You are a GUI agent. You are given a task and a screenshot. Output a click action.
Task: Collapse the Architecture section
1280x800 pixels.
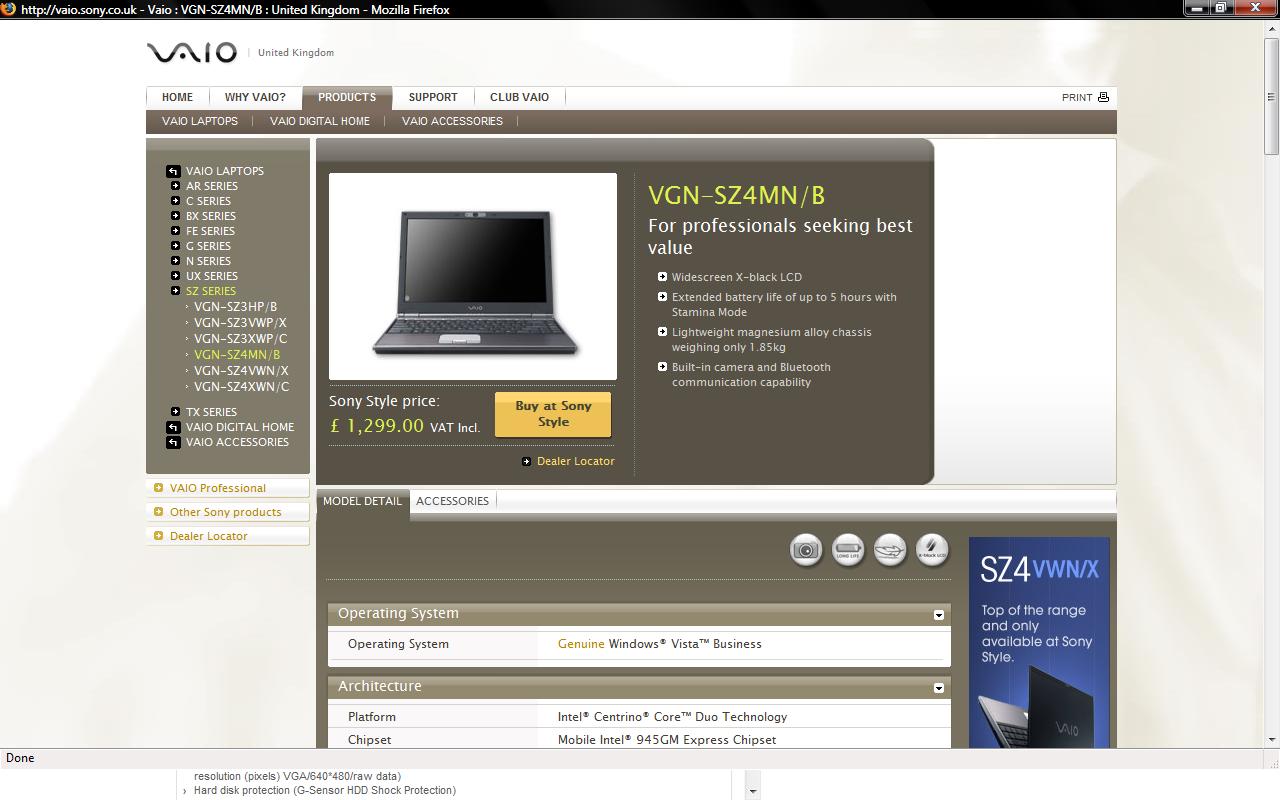point(939,688)
